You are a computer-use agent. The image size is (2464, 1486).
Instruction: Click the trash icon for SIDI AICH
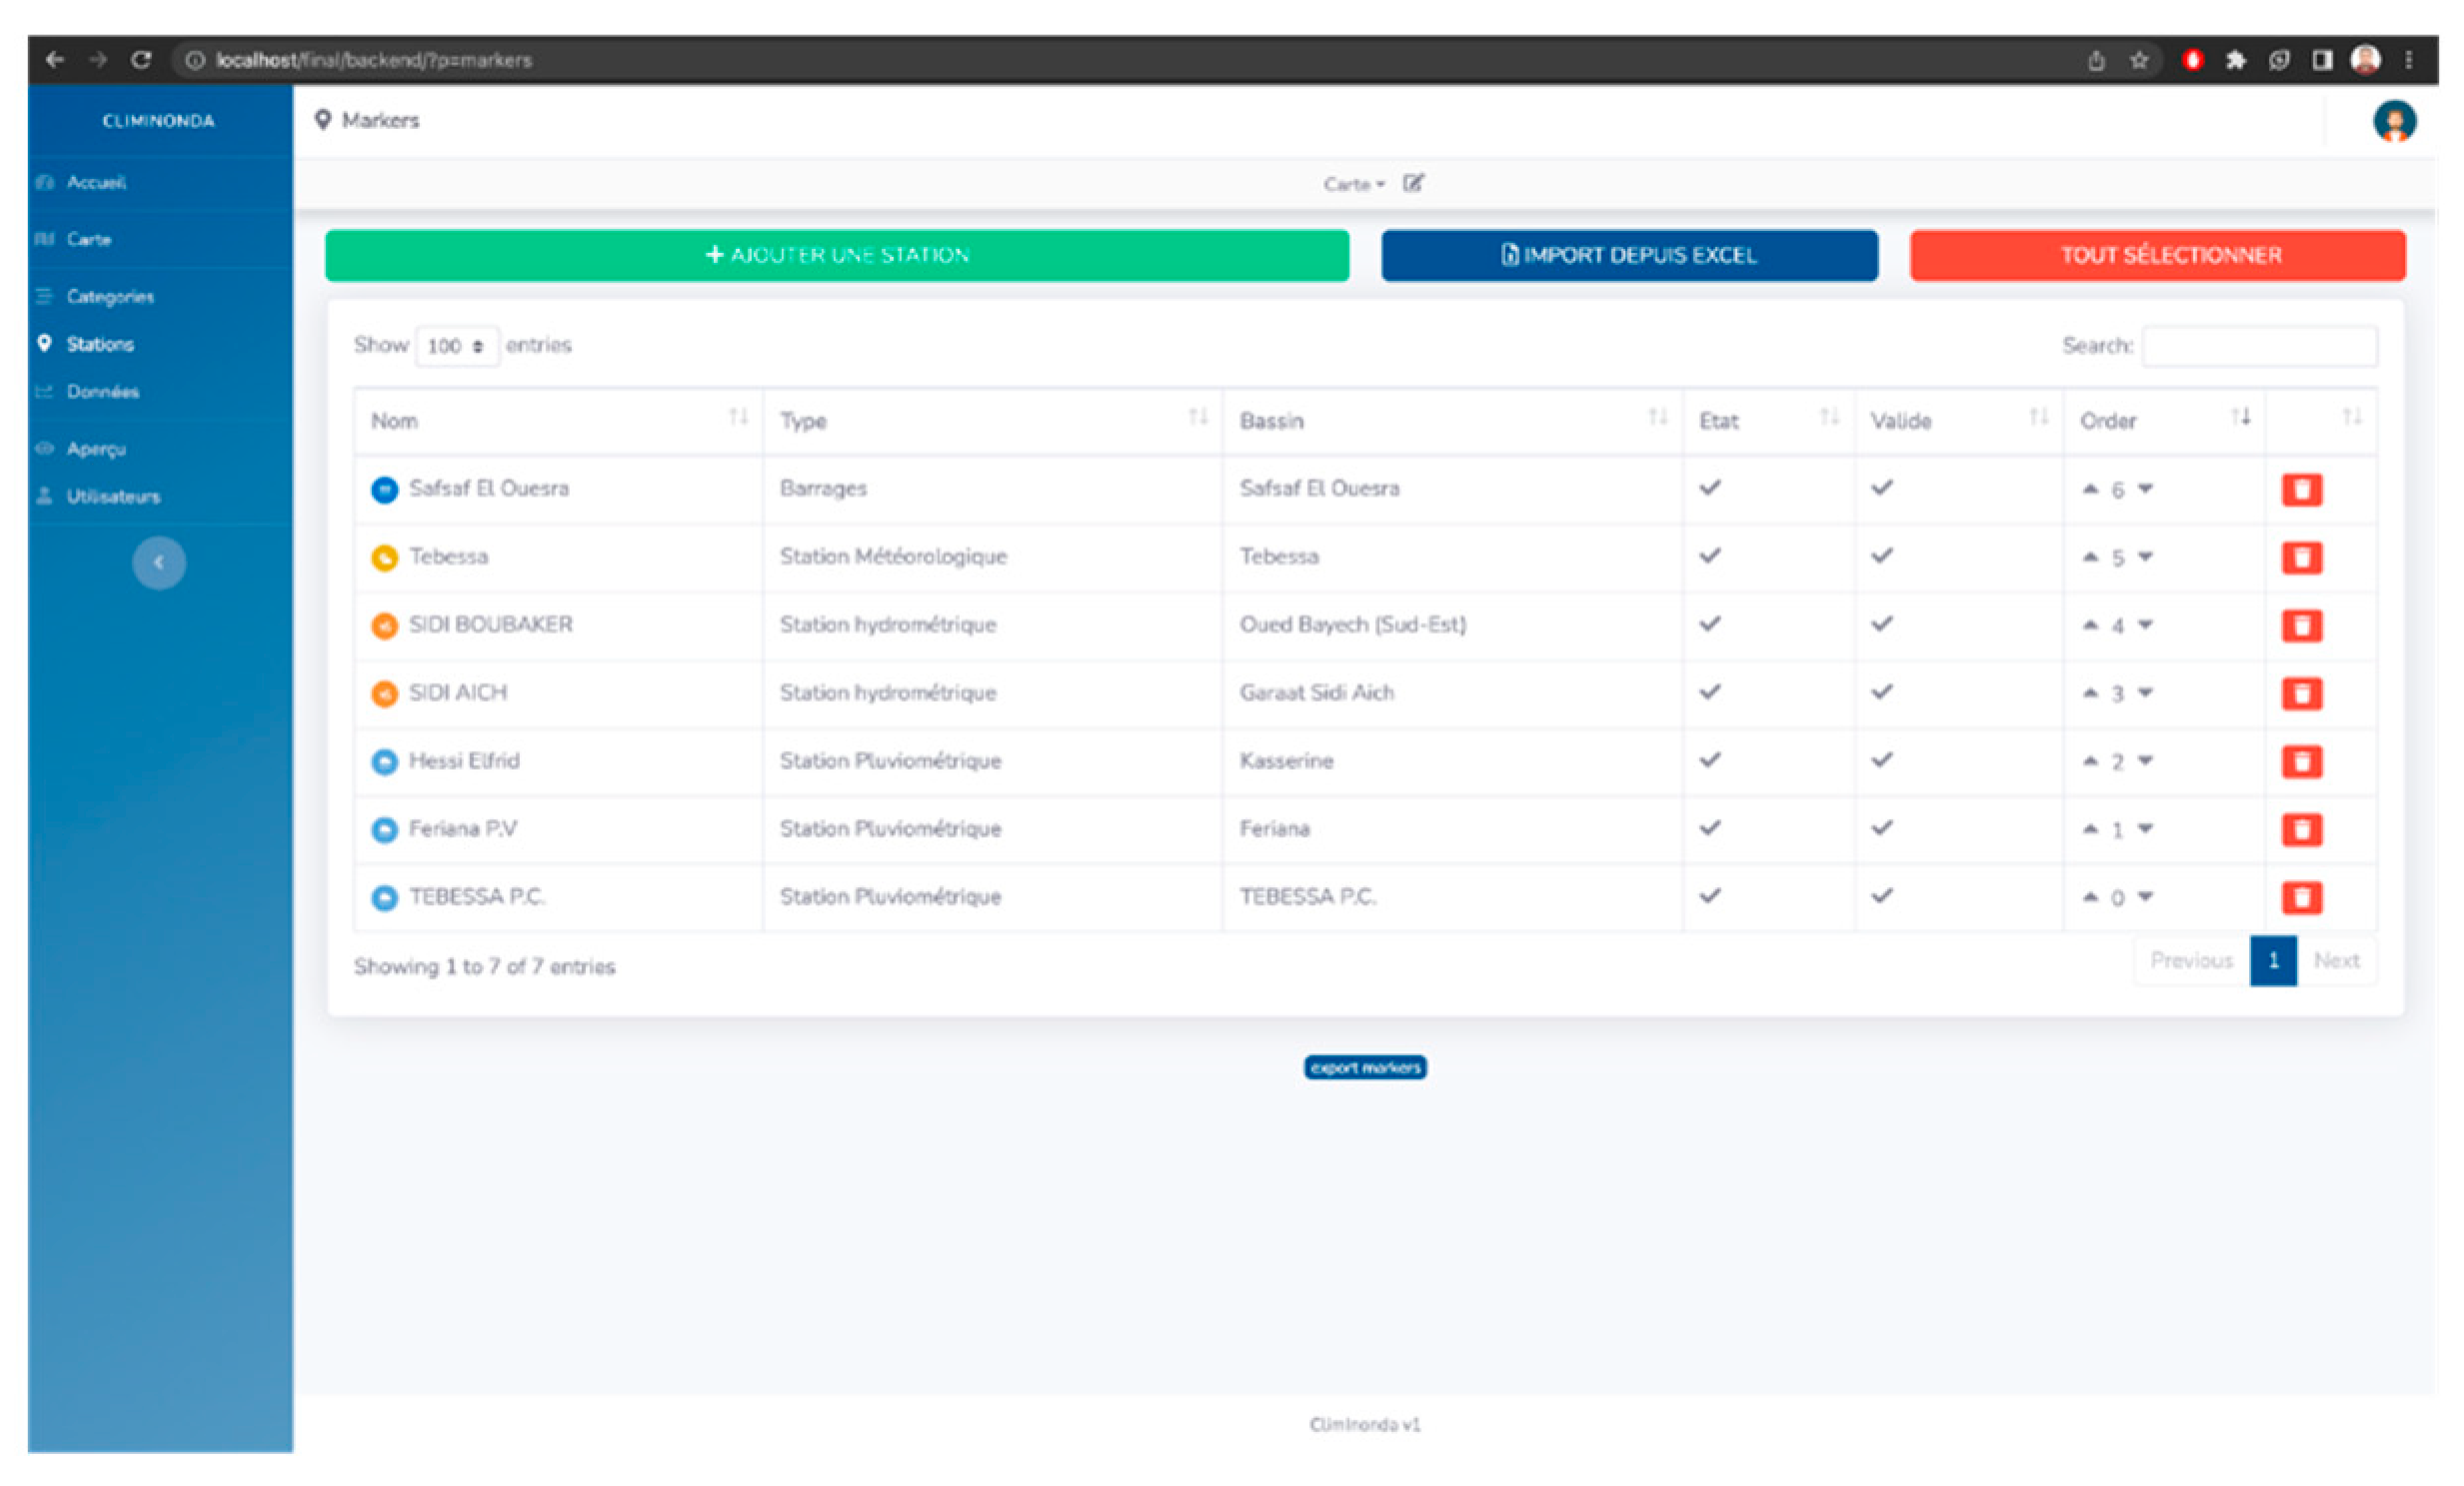point(2301,693)
